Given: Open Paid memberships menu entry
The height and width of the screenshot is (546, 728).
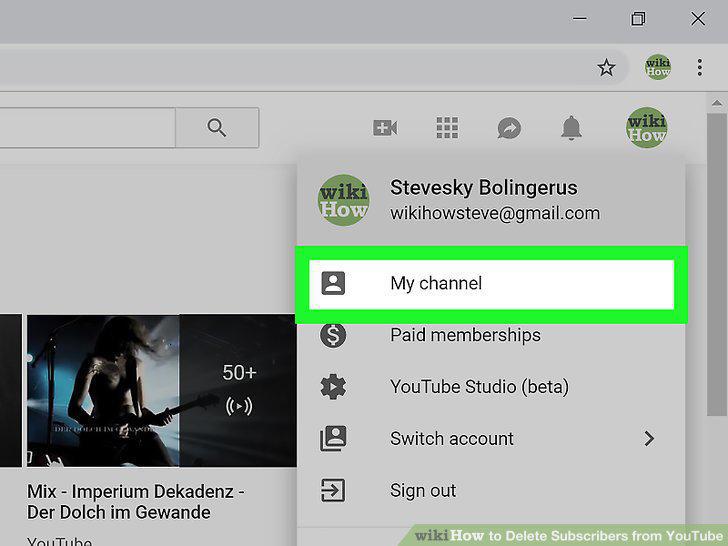Looking at the screenshot, I should (x=491, y=335).
